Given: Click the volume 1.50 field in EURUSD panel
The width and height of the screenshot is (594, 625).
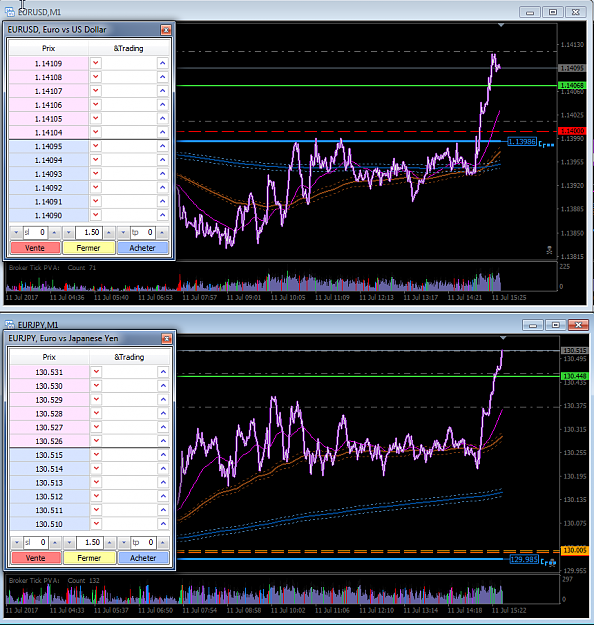Looking at the screenshot, I should (89, 232).
